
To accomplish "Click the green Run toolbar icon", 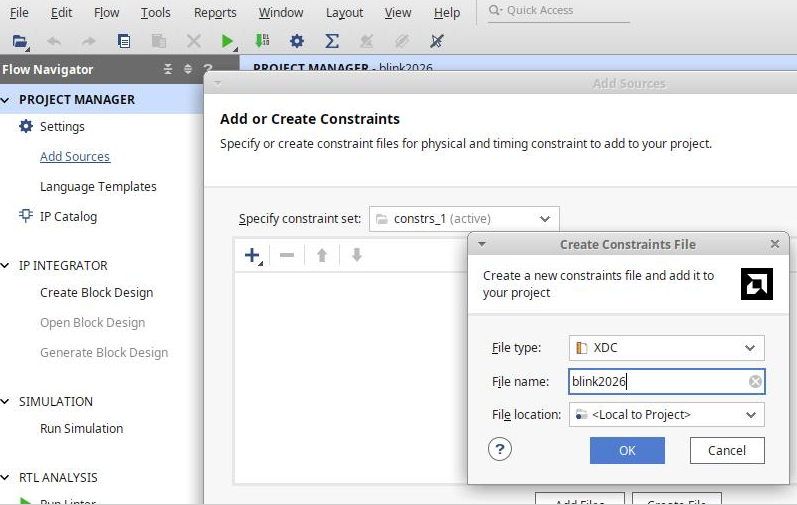I will click(228, 41).
